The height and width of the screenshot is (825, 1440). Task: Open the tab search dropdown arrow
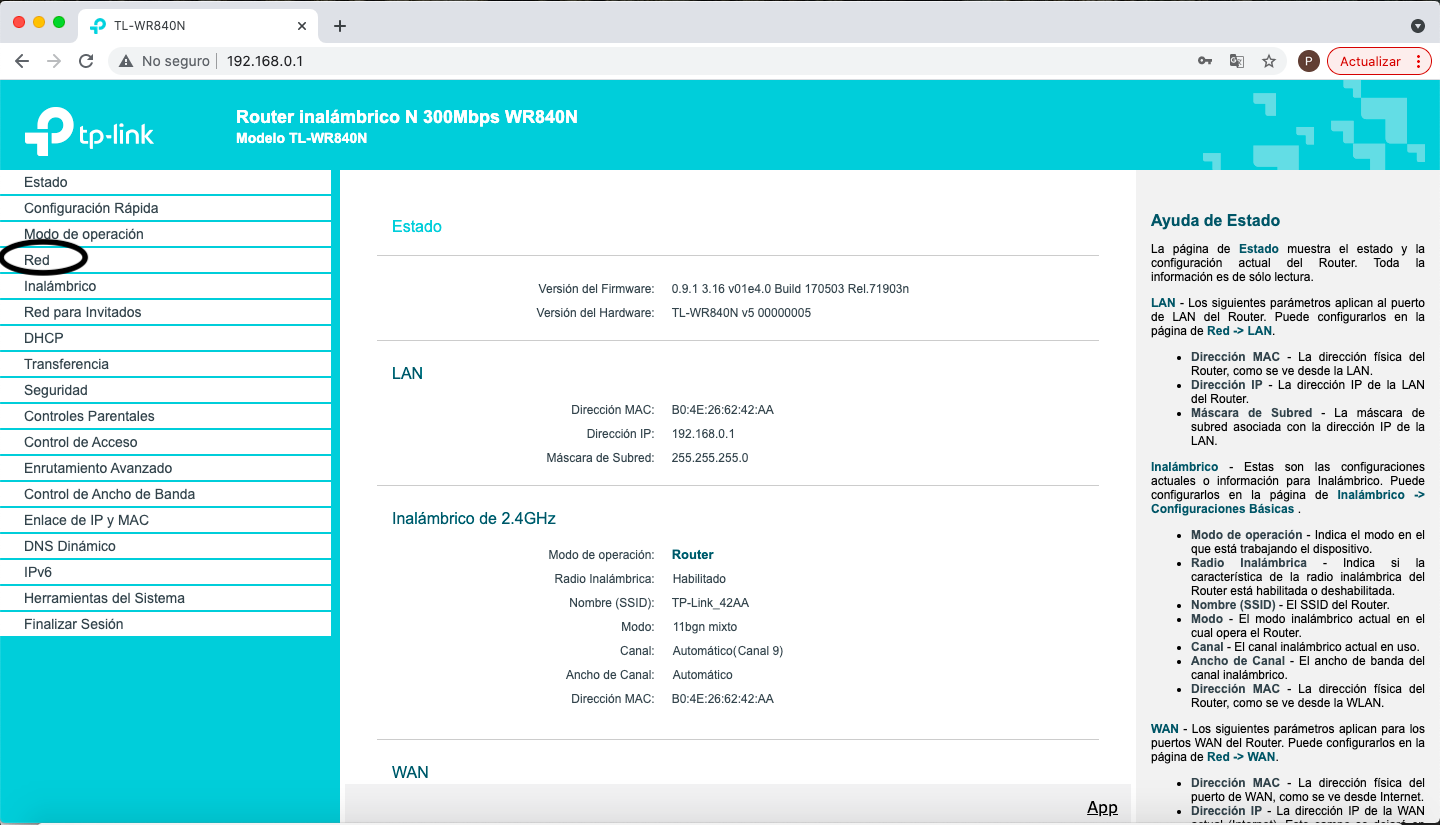coord(1417,26)
